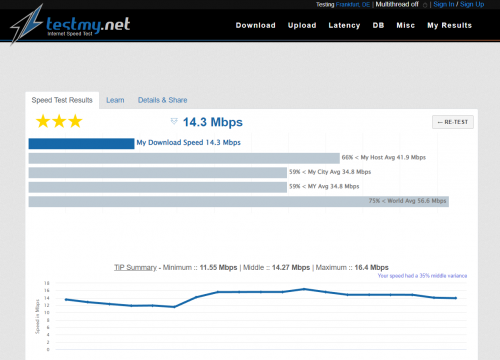Click the Sign In link

click(x=444, y=4)
